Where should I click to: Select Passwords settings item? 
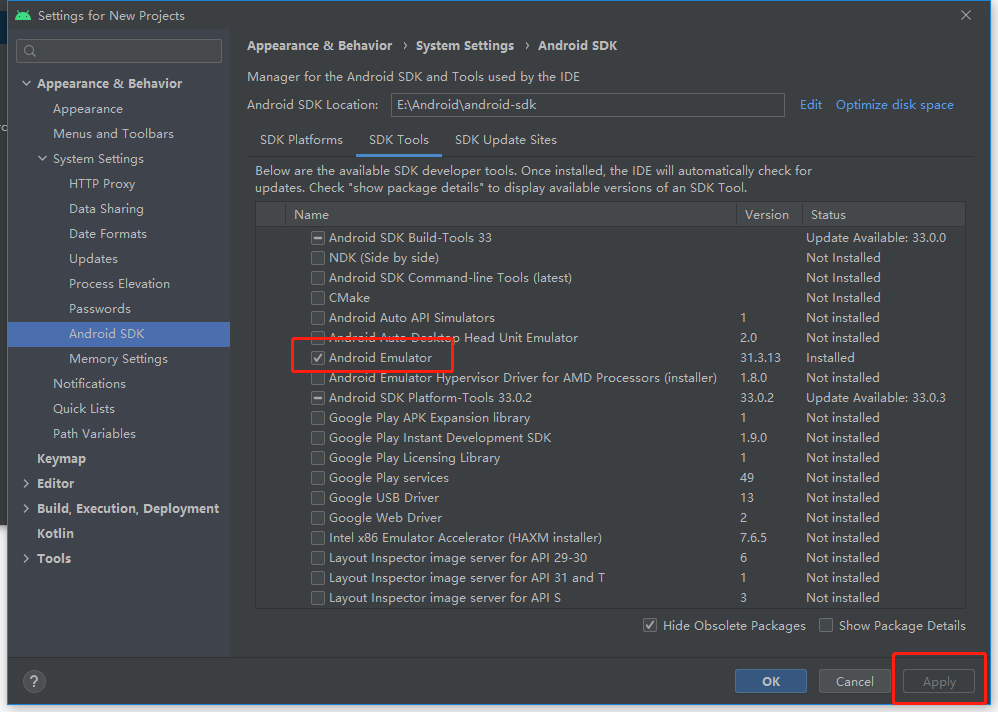pyautogui.click(x=100, y=309)
